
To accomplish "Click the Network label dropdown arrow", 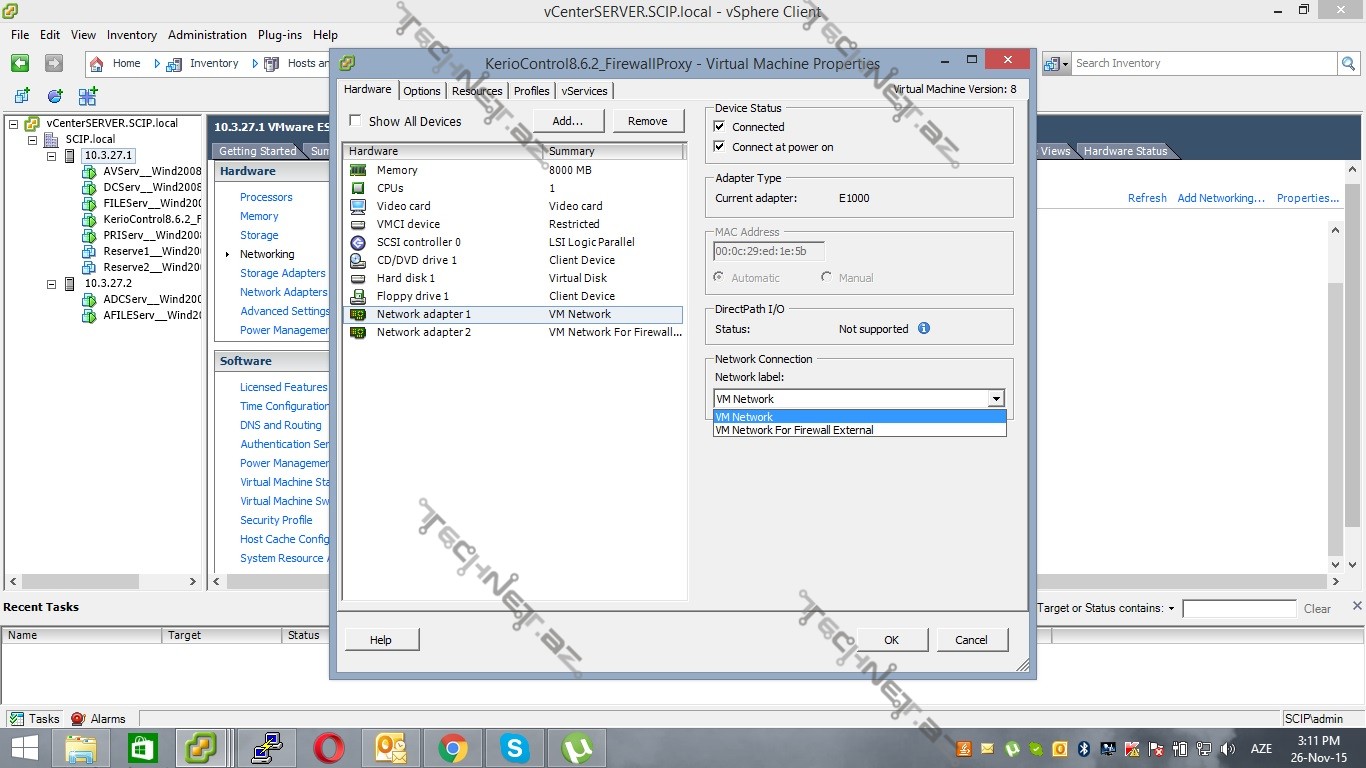I will click(996, 399).
